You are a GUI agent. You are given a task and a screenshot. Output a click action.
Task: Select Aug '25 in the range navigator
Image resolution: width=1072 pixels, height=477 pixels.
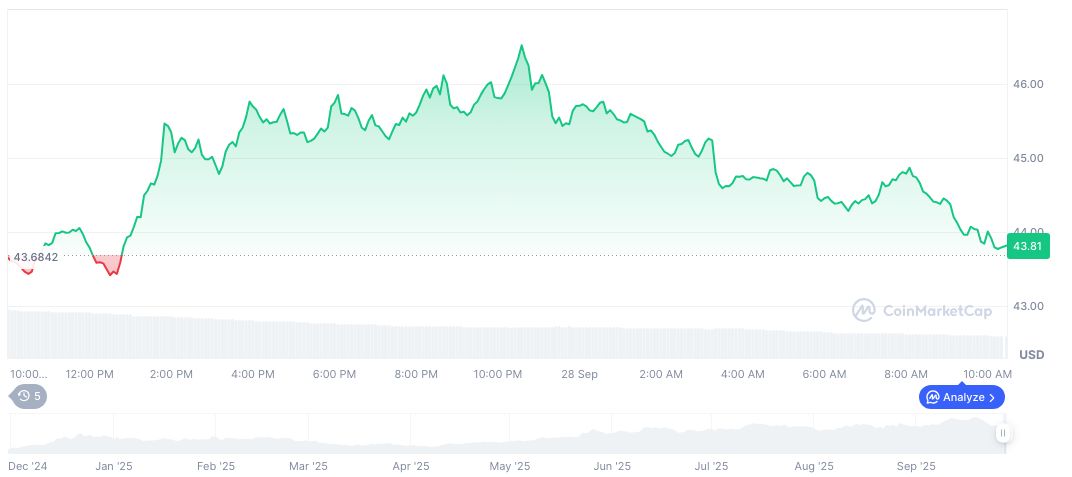[x=813, y=466]
